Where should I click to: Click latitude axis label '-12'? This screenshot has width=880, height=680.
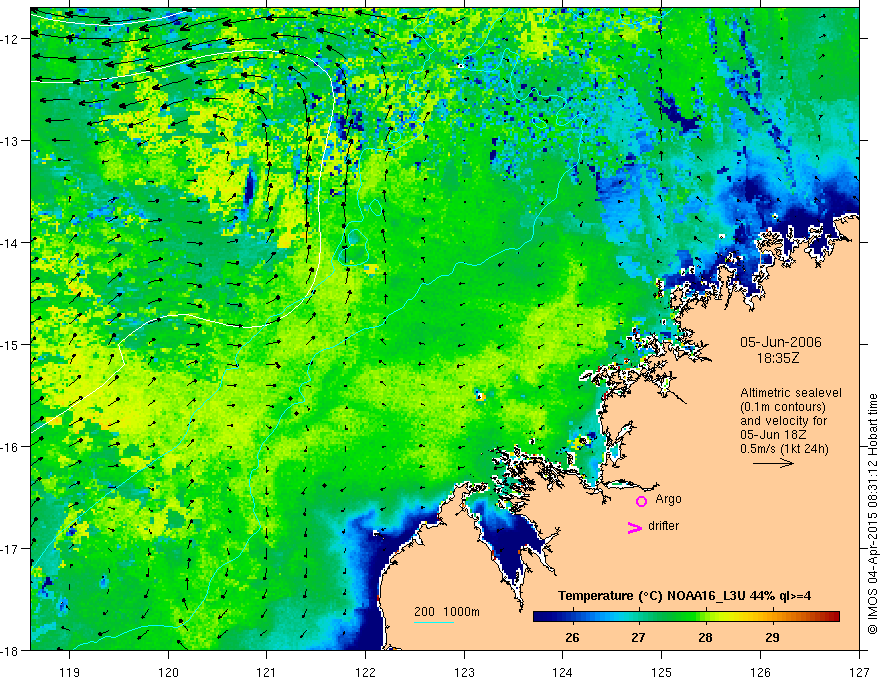tap(12, 39)
